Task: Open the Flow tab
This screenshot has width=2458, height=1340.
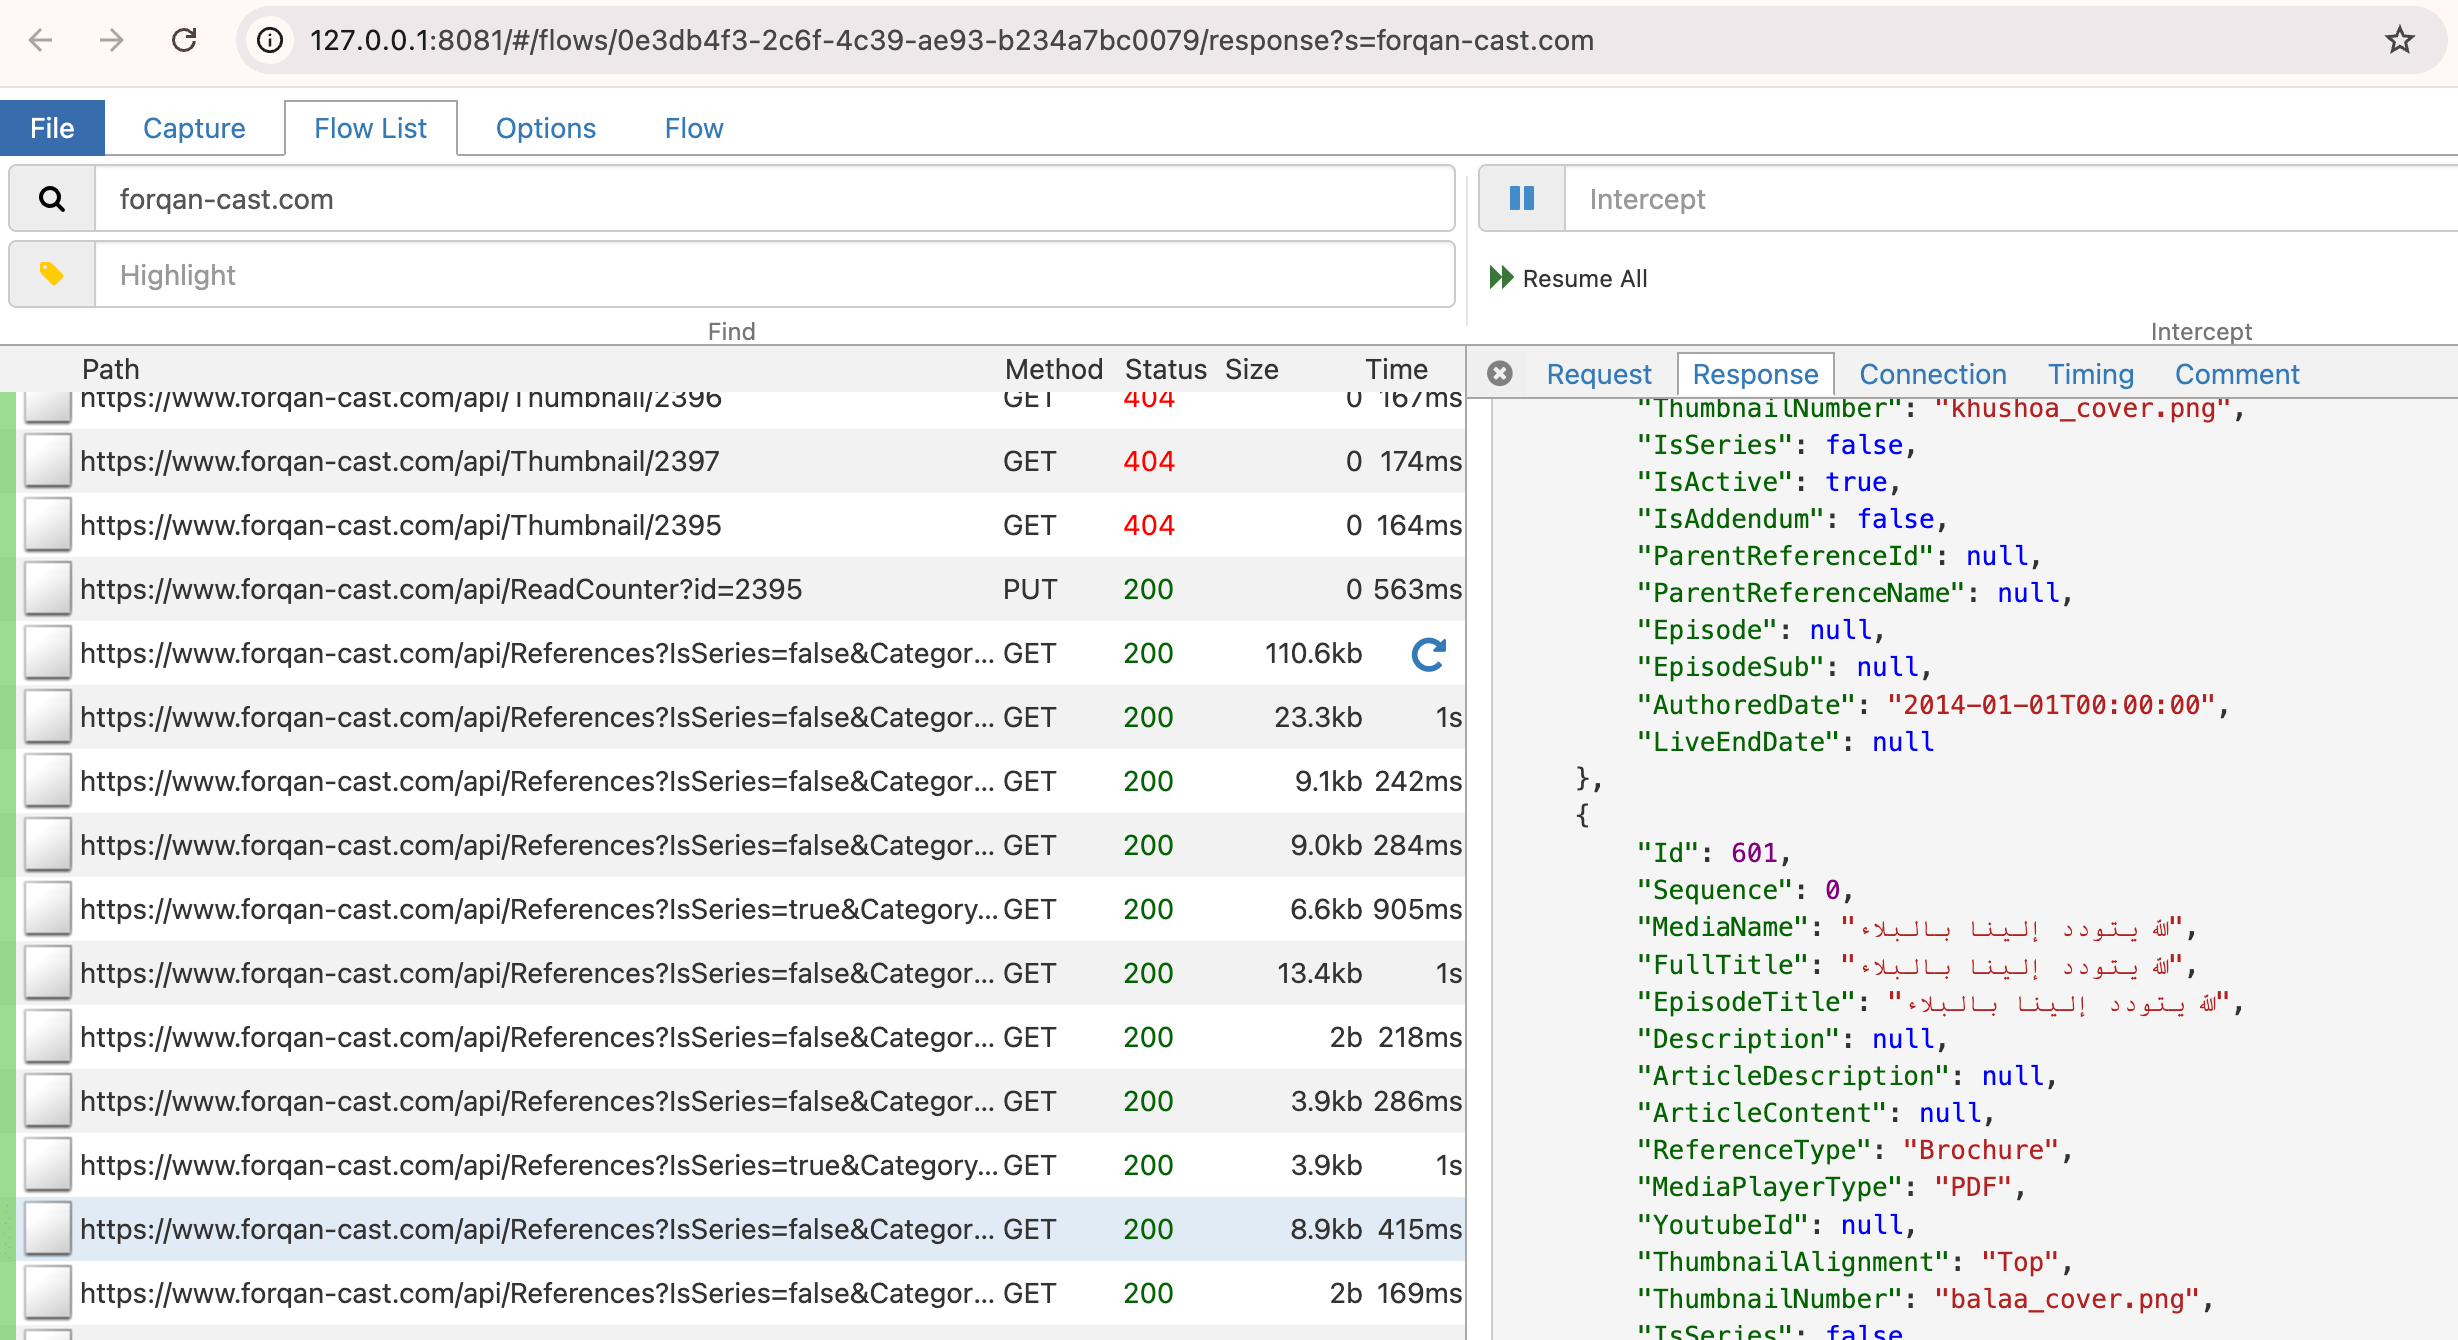Action: pyautogui.click(x=694, y=128)
